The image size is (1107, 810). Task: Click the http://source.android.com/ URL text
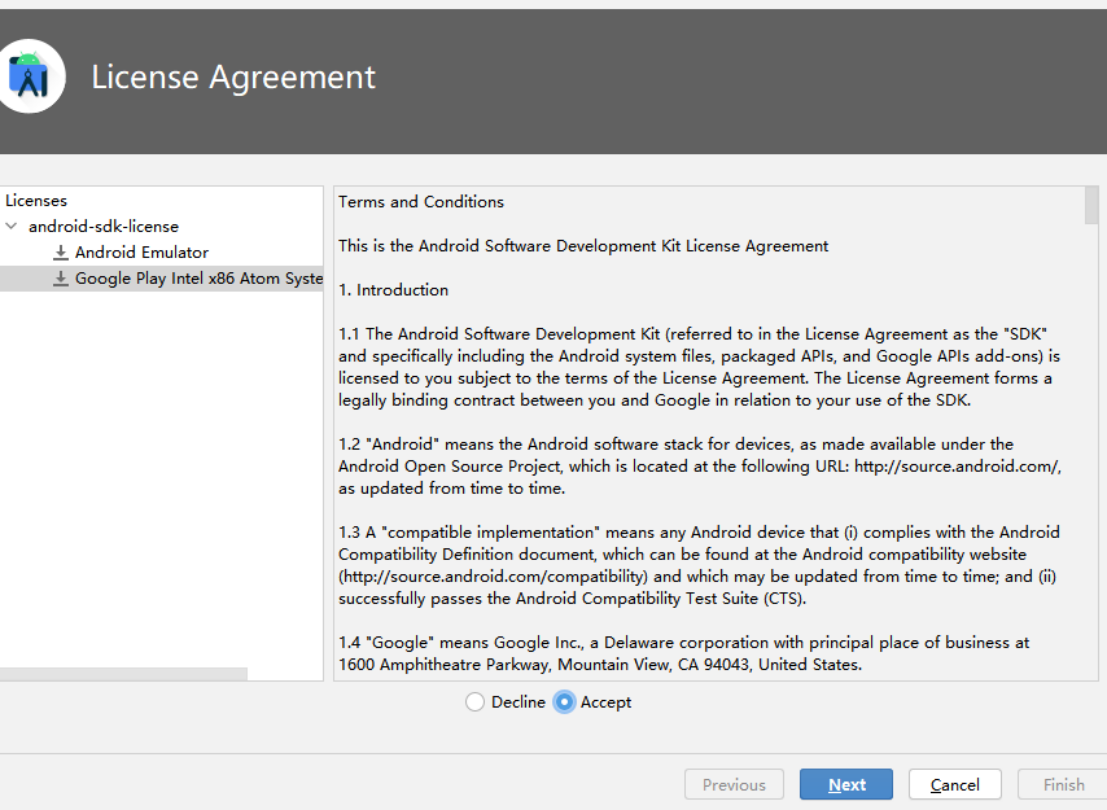tap(957, 466)
